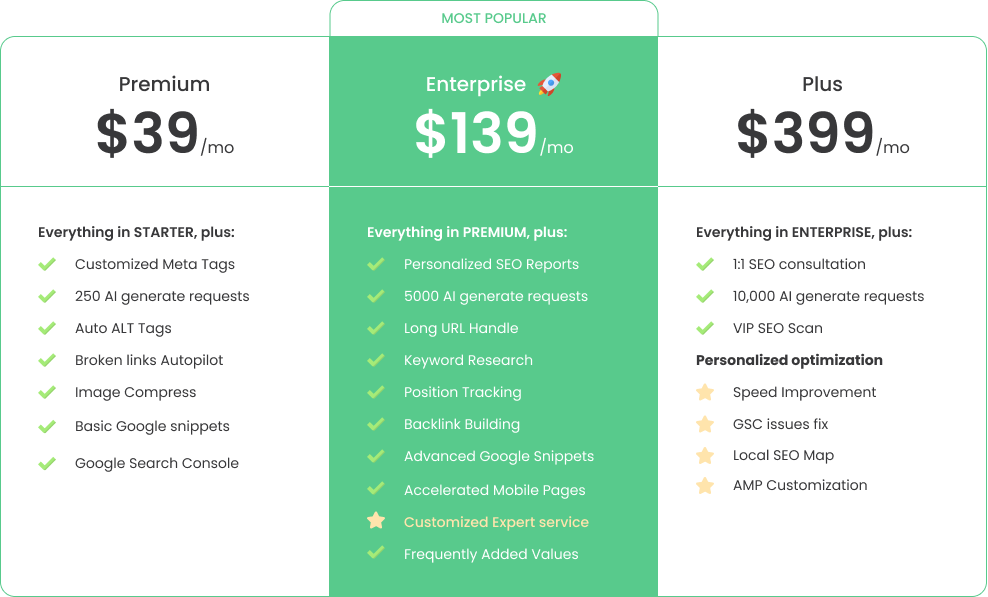Click the star beside Speed Improvement

705,392
